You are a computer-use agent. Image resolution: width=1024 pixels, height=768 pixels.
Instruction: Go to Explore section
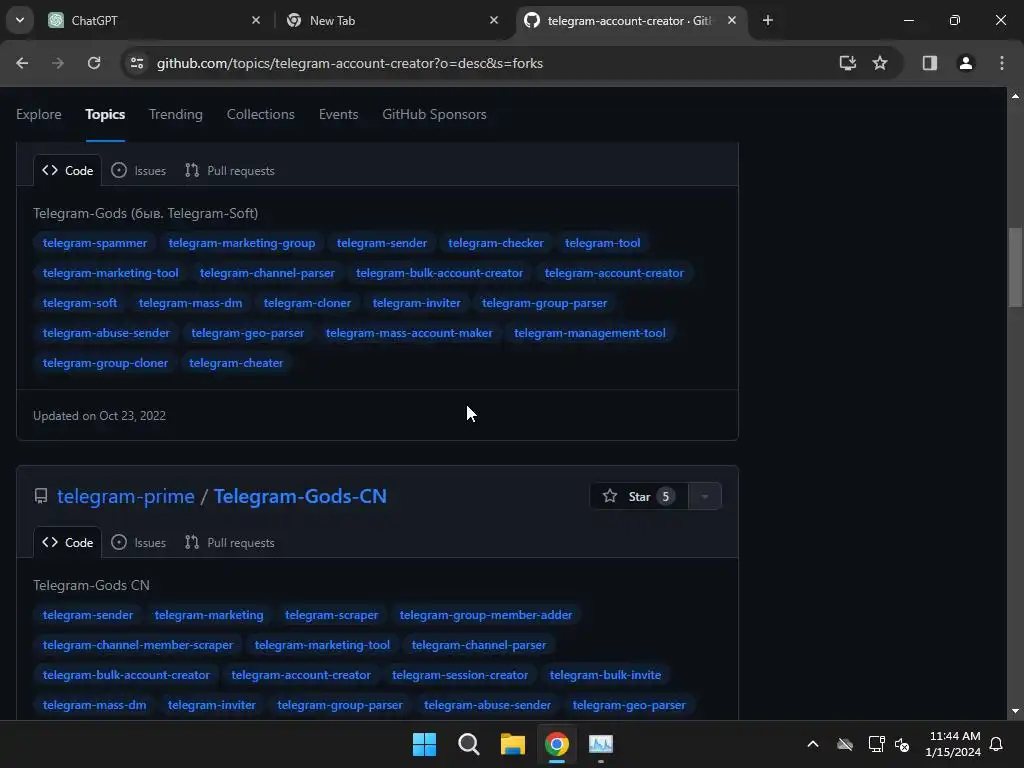pyautogui.click(x=39, y=114)
